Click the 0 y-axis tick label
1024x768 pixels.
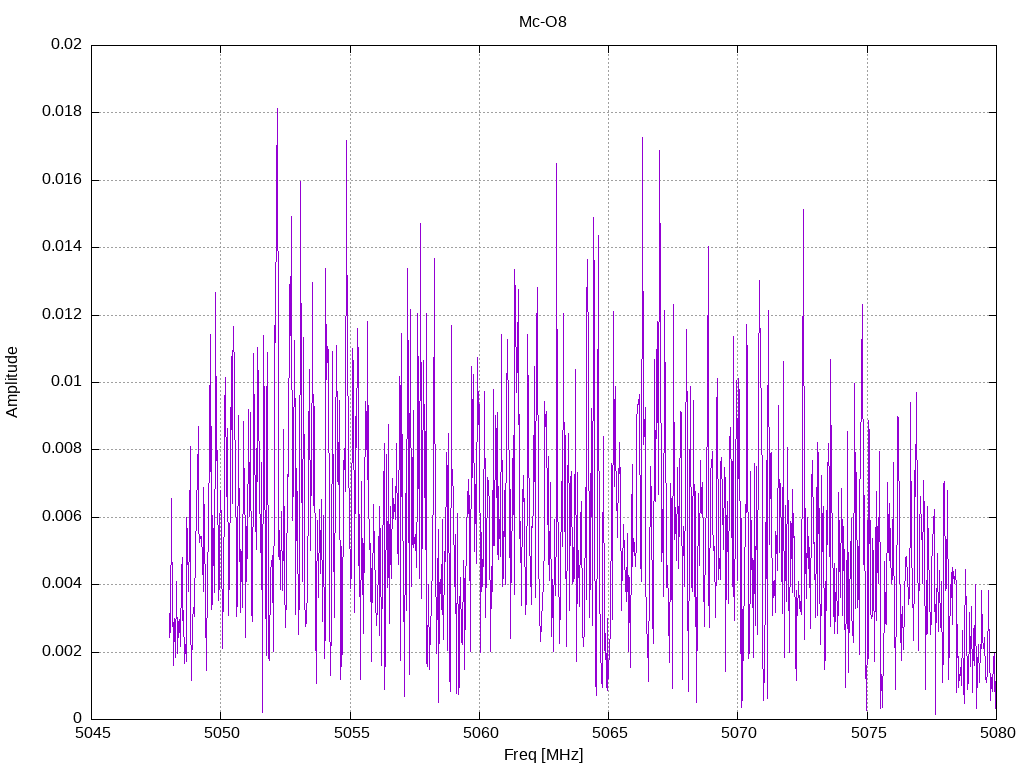(78, 718)
